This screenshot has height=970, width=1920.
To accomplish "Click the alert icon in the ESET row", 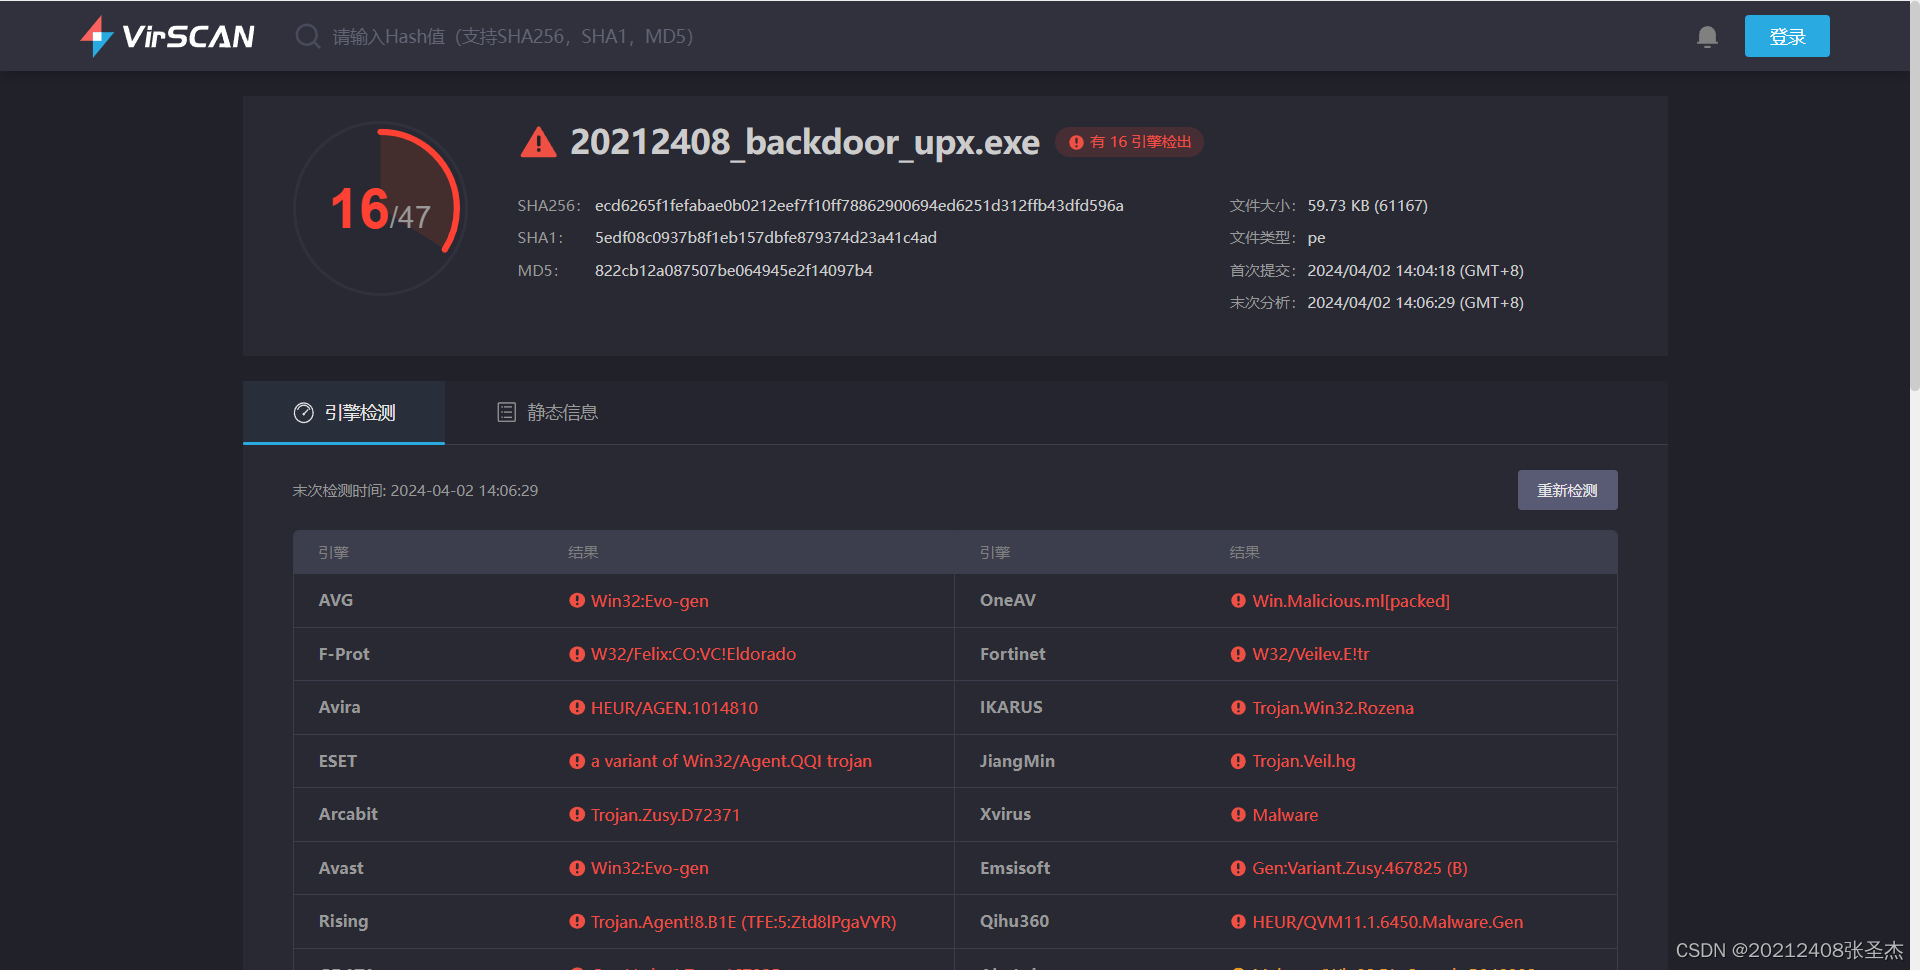I will (577, 761).
